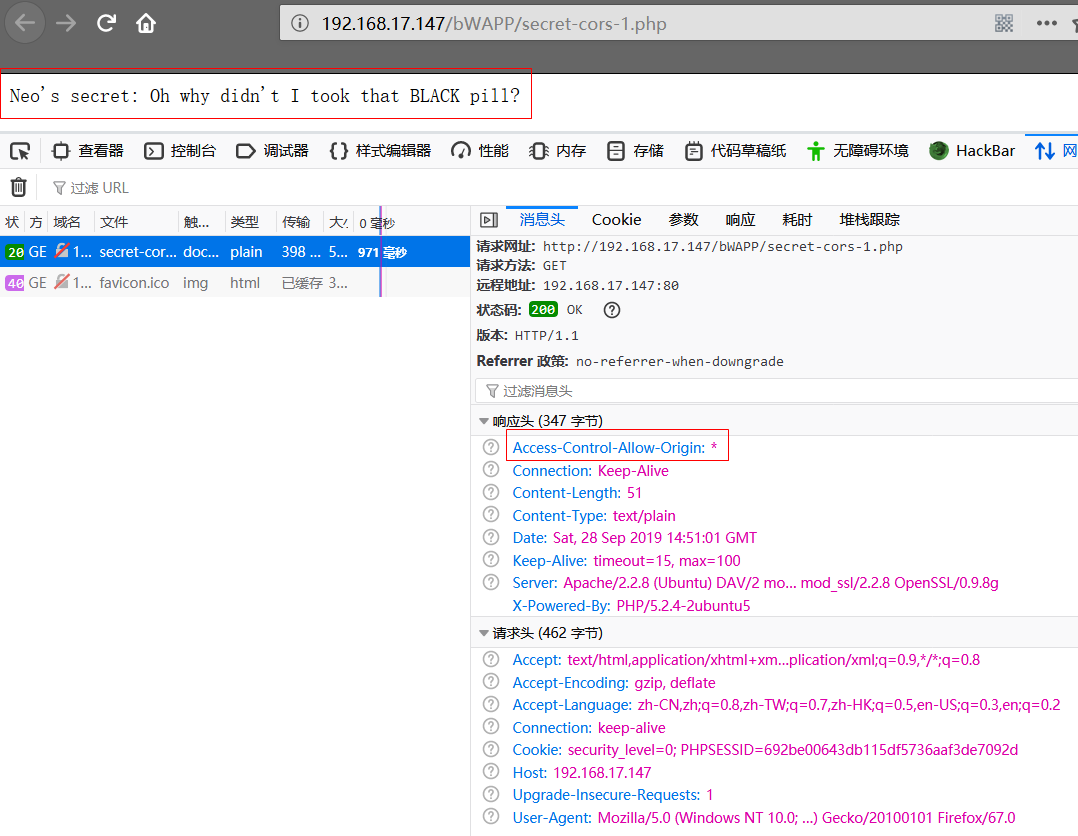Open the QR code icon in address bar
1078x836 pixels.
click(x=1004, y=23)
